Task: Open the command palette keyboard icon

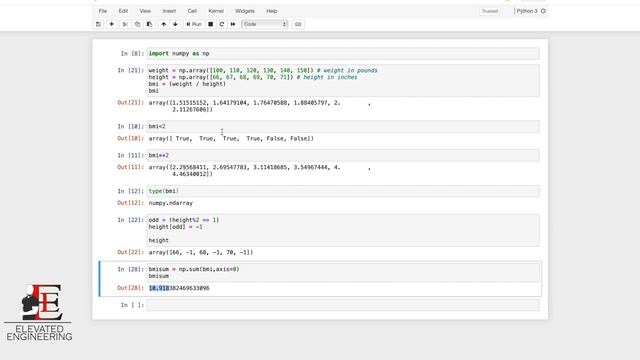Action: 298,24
